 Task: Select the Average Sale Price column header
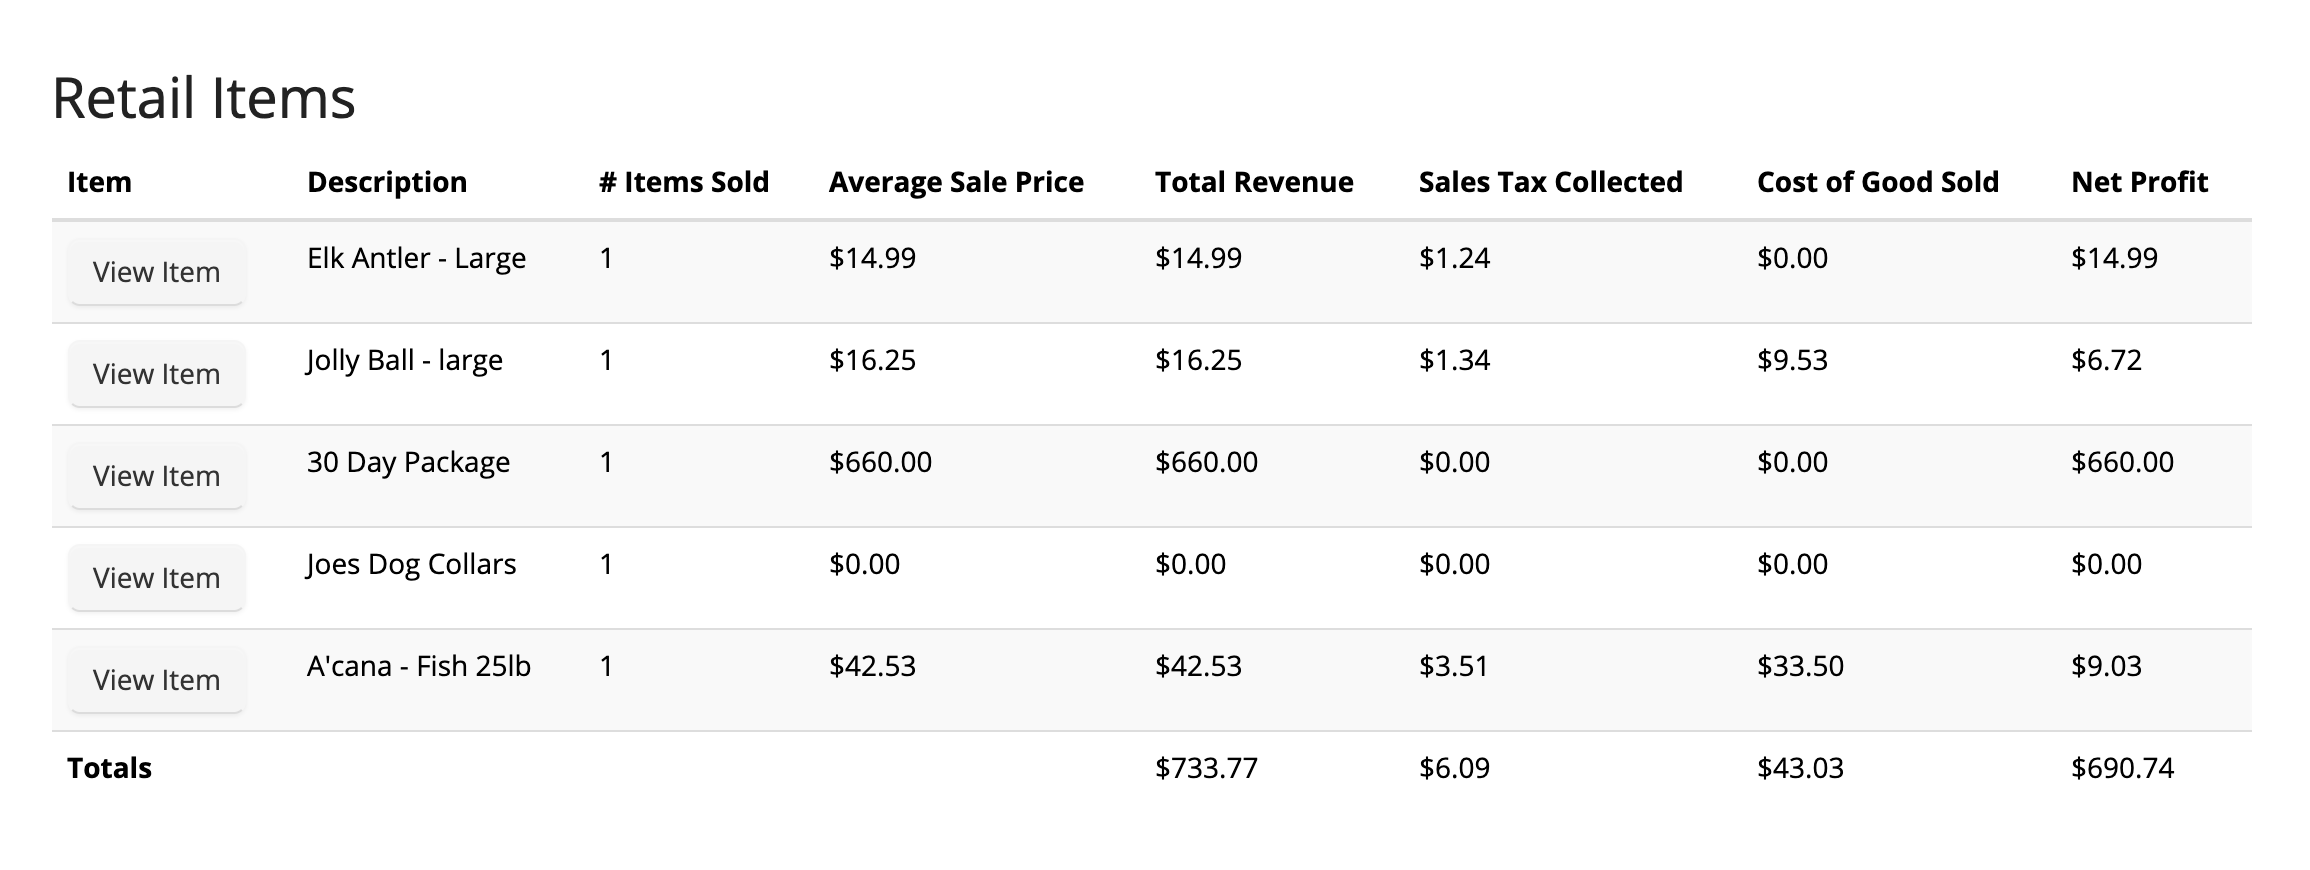[956, 182]
